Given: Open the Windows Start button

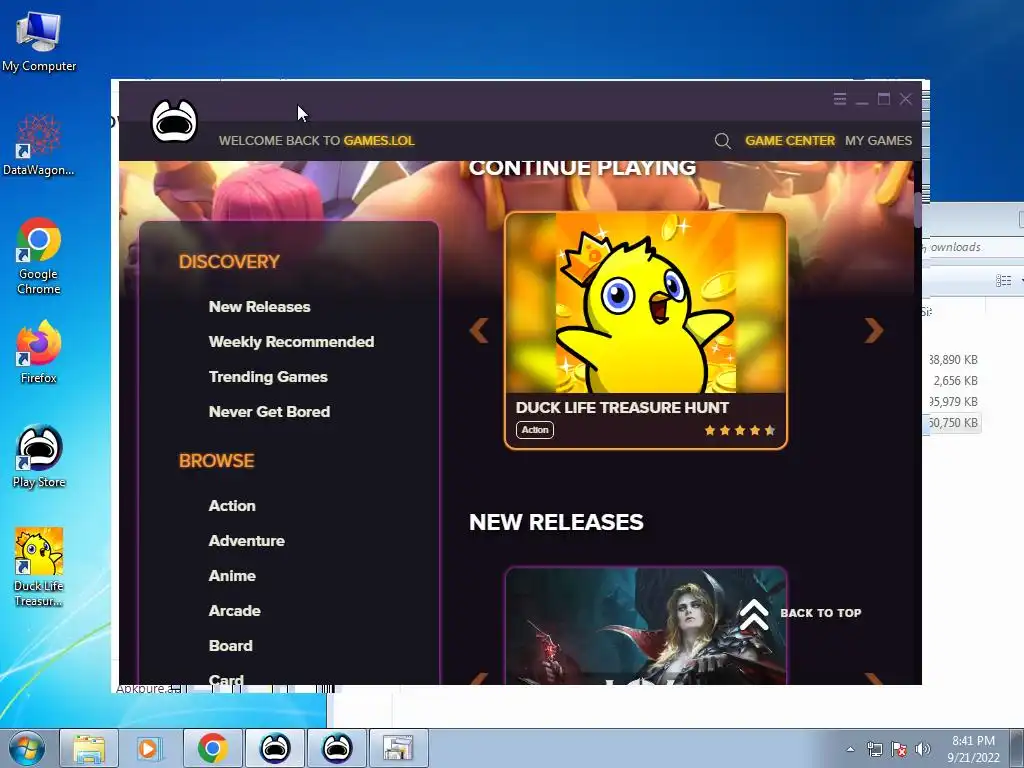Looking at the screenshot, I should [27, 748].
